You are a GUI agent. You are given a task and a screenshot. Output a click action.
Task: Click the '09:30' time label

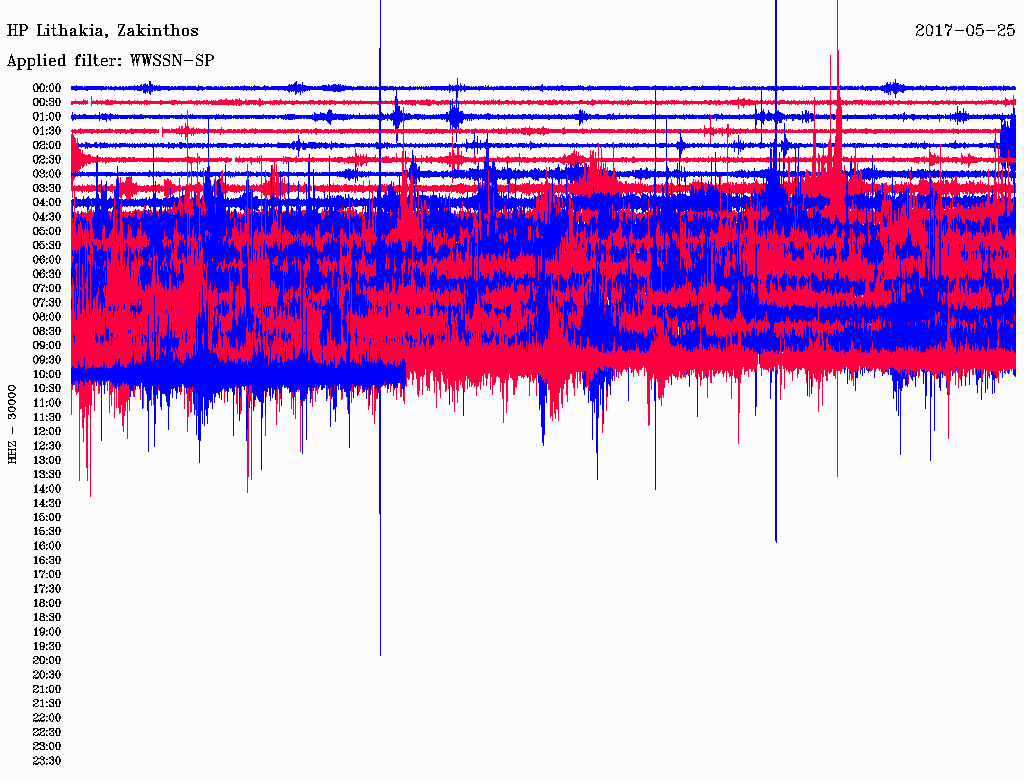point(47,360)
